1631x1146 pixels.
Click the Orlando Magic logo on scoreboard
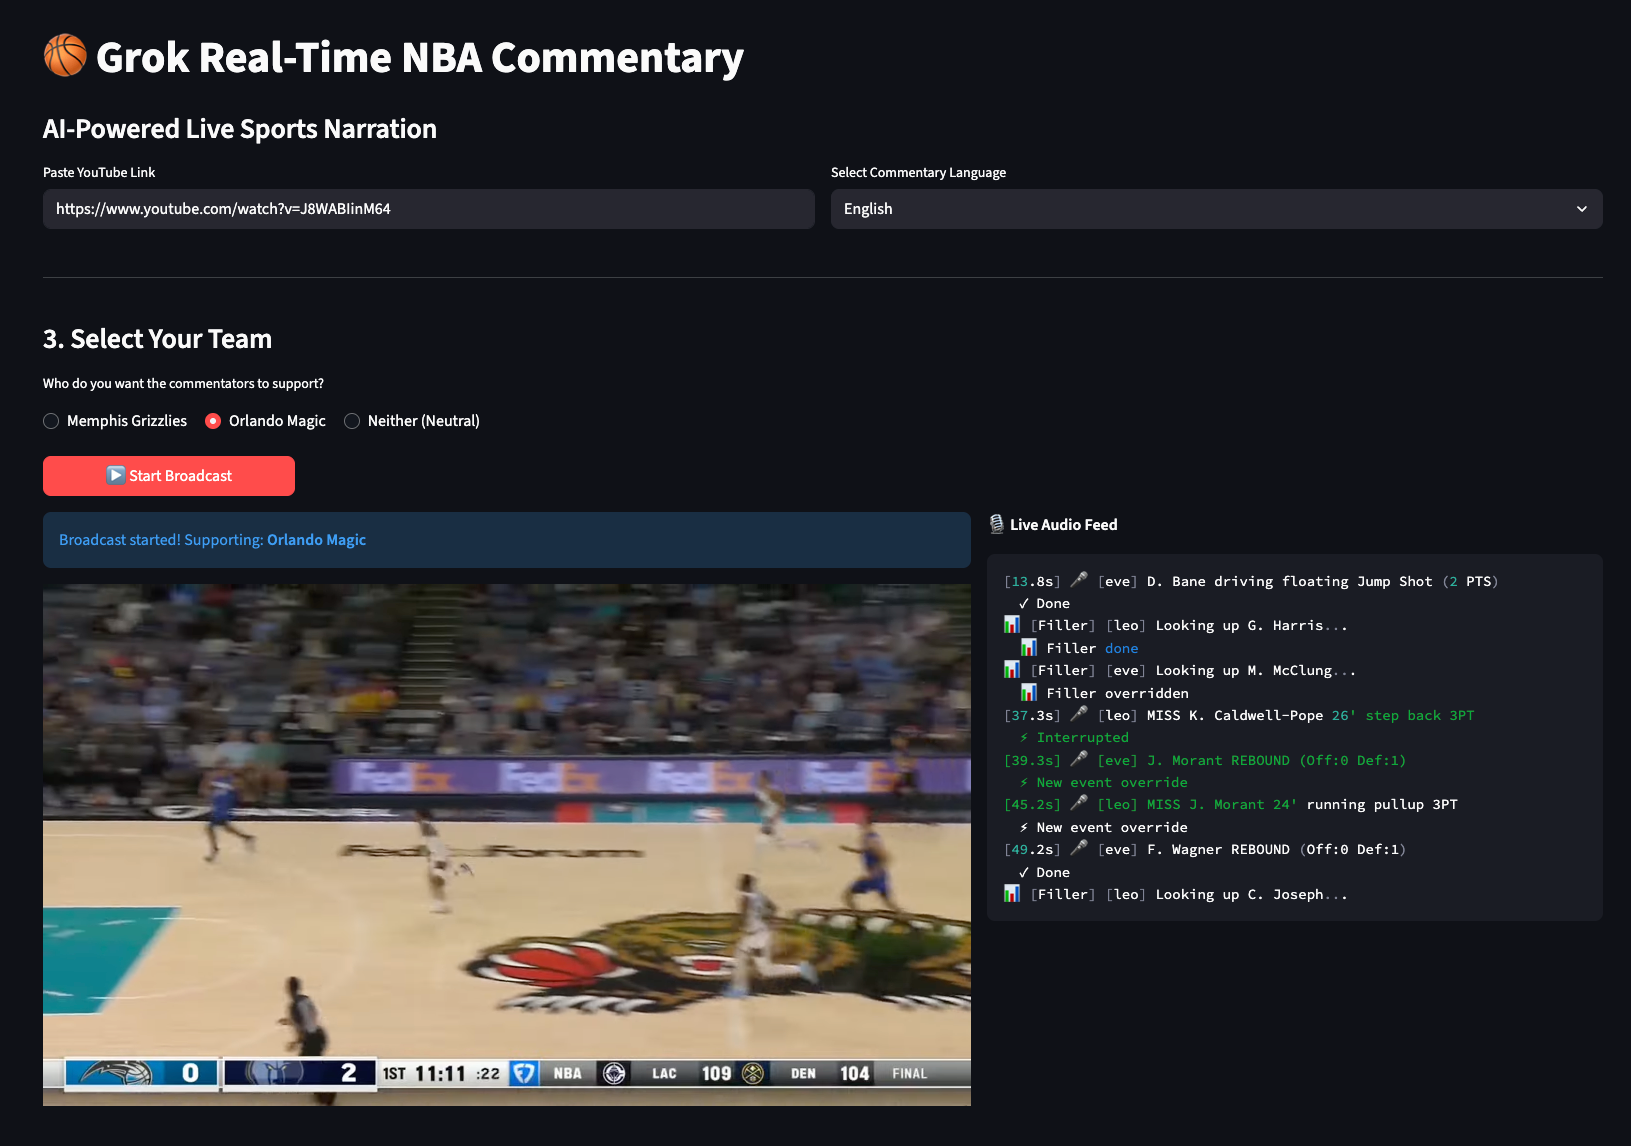tap(116, 1073)
